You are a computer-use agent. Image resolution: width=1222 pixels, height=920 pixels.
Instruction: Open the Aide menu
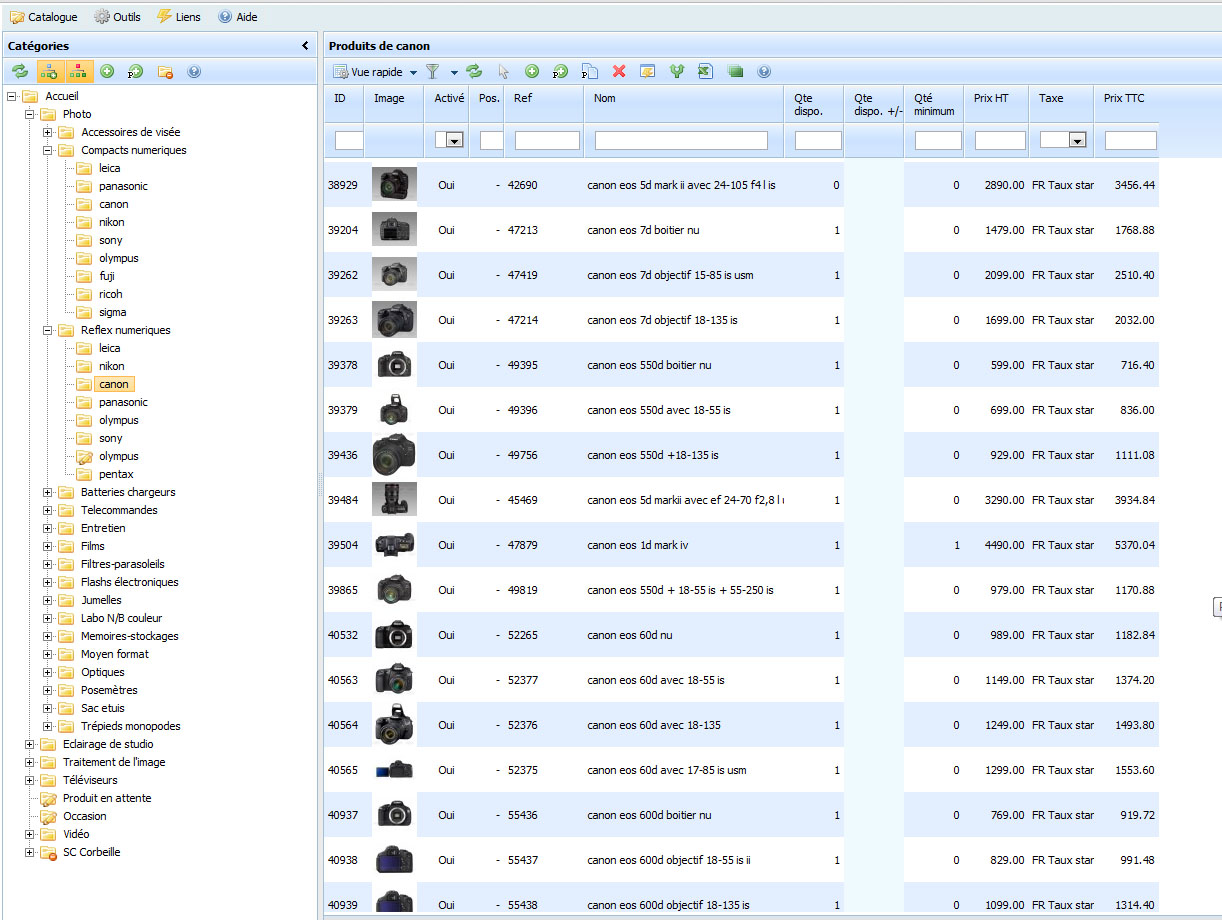point(237,17)
